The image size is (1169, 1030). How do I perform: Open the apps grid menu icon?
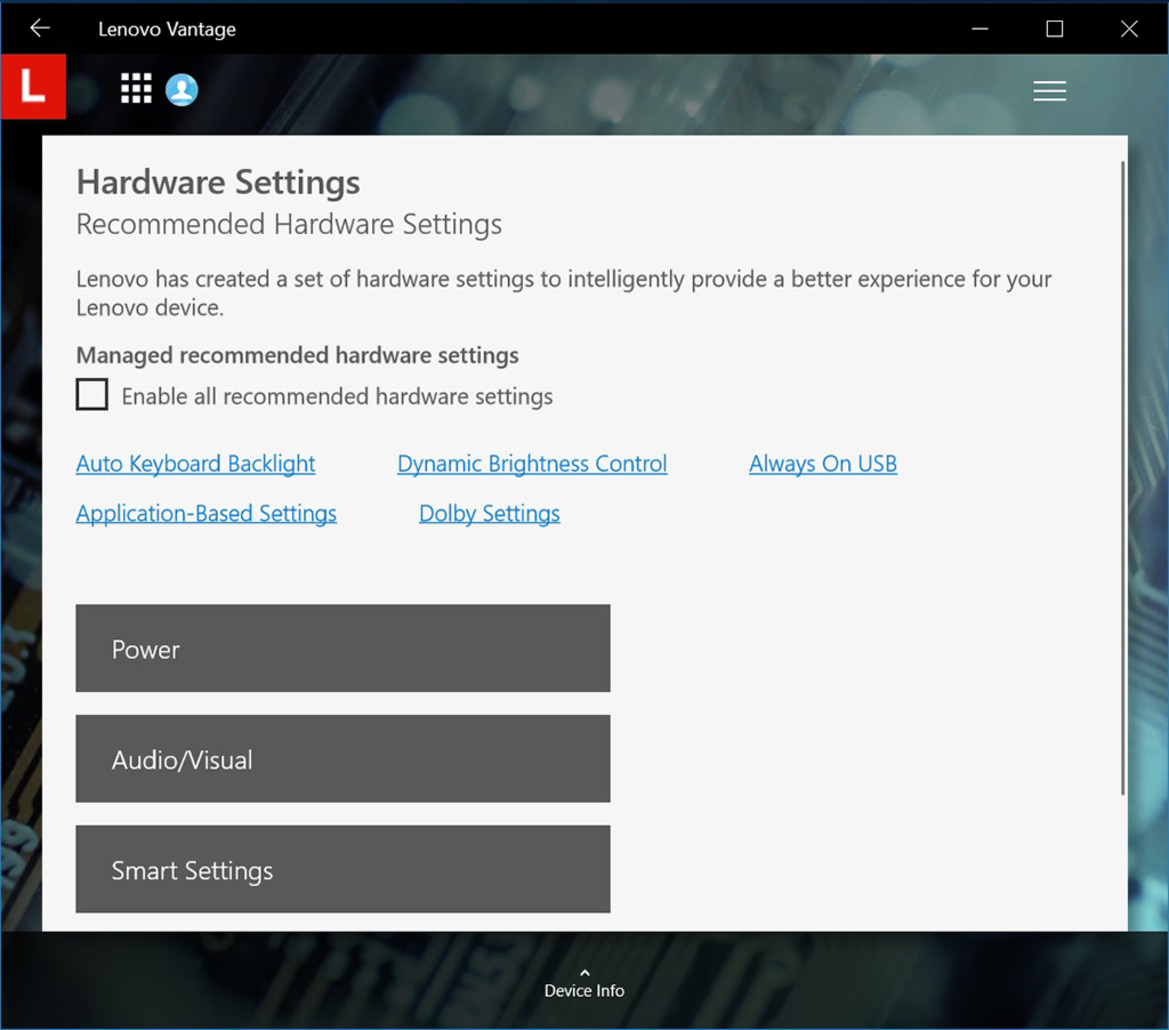click(x=136, y=89)
